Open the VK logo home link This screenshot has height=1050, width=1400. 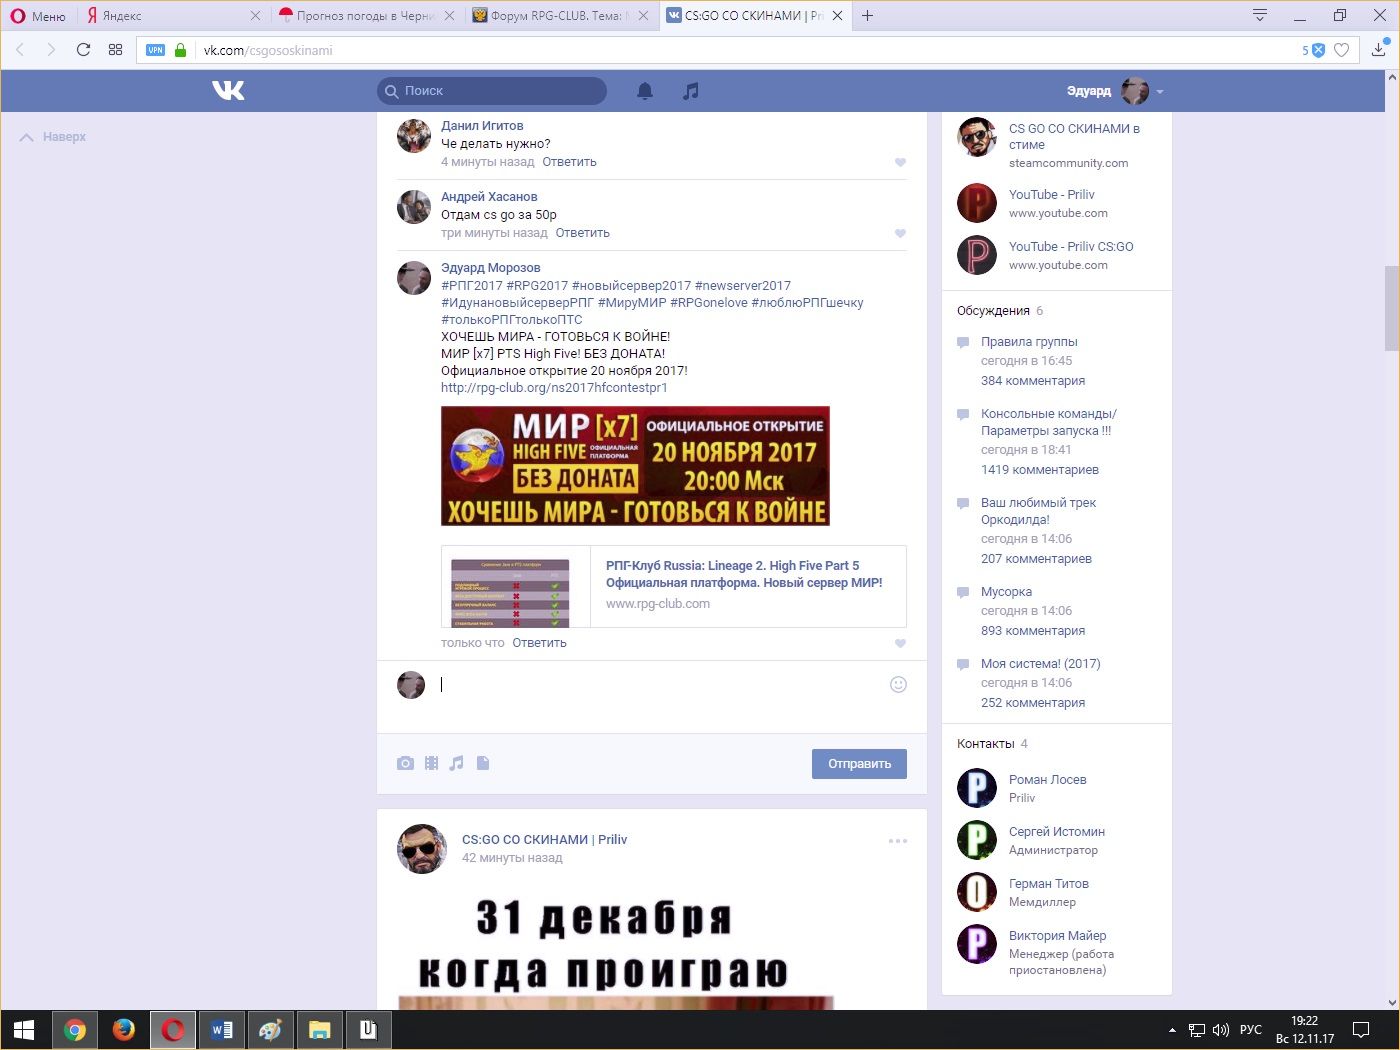[x=228, y=91]
